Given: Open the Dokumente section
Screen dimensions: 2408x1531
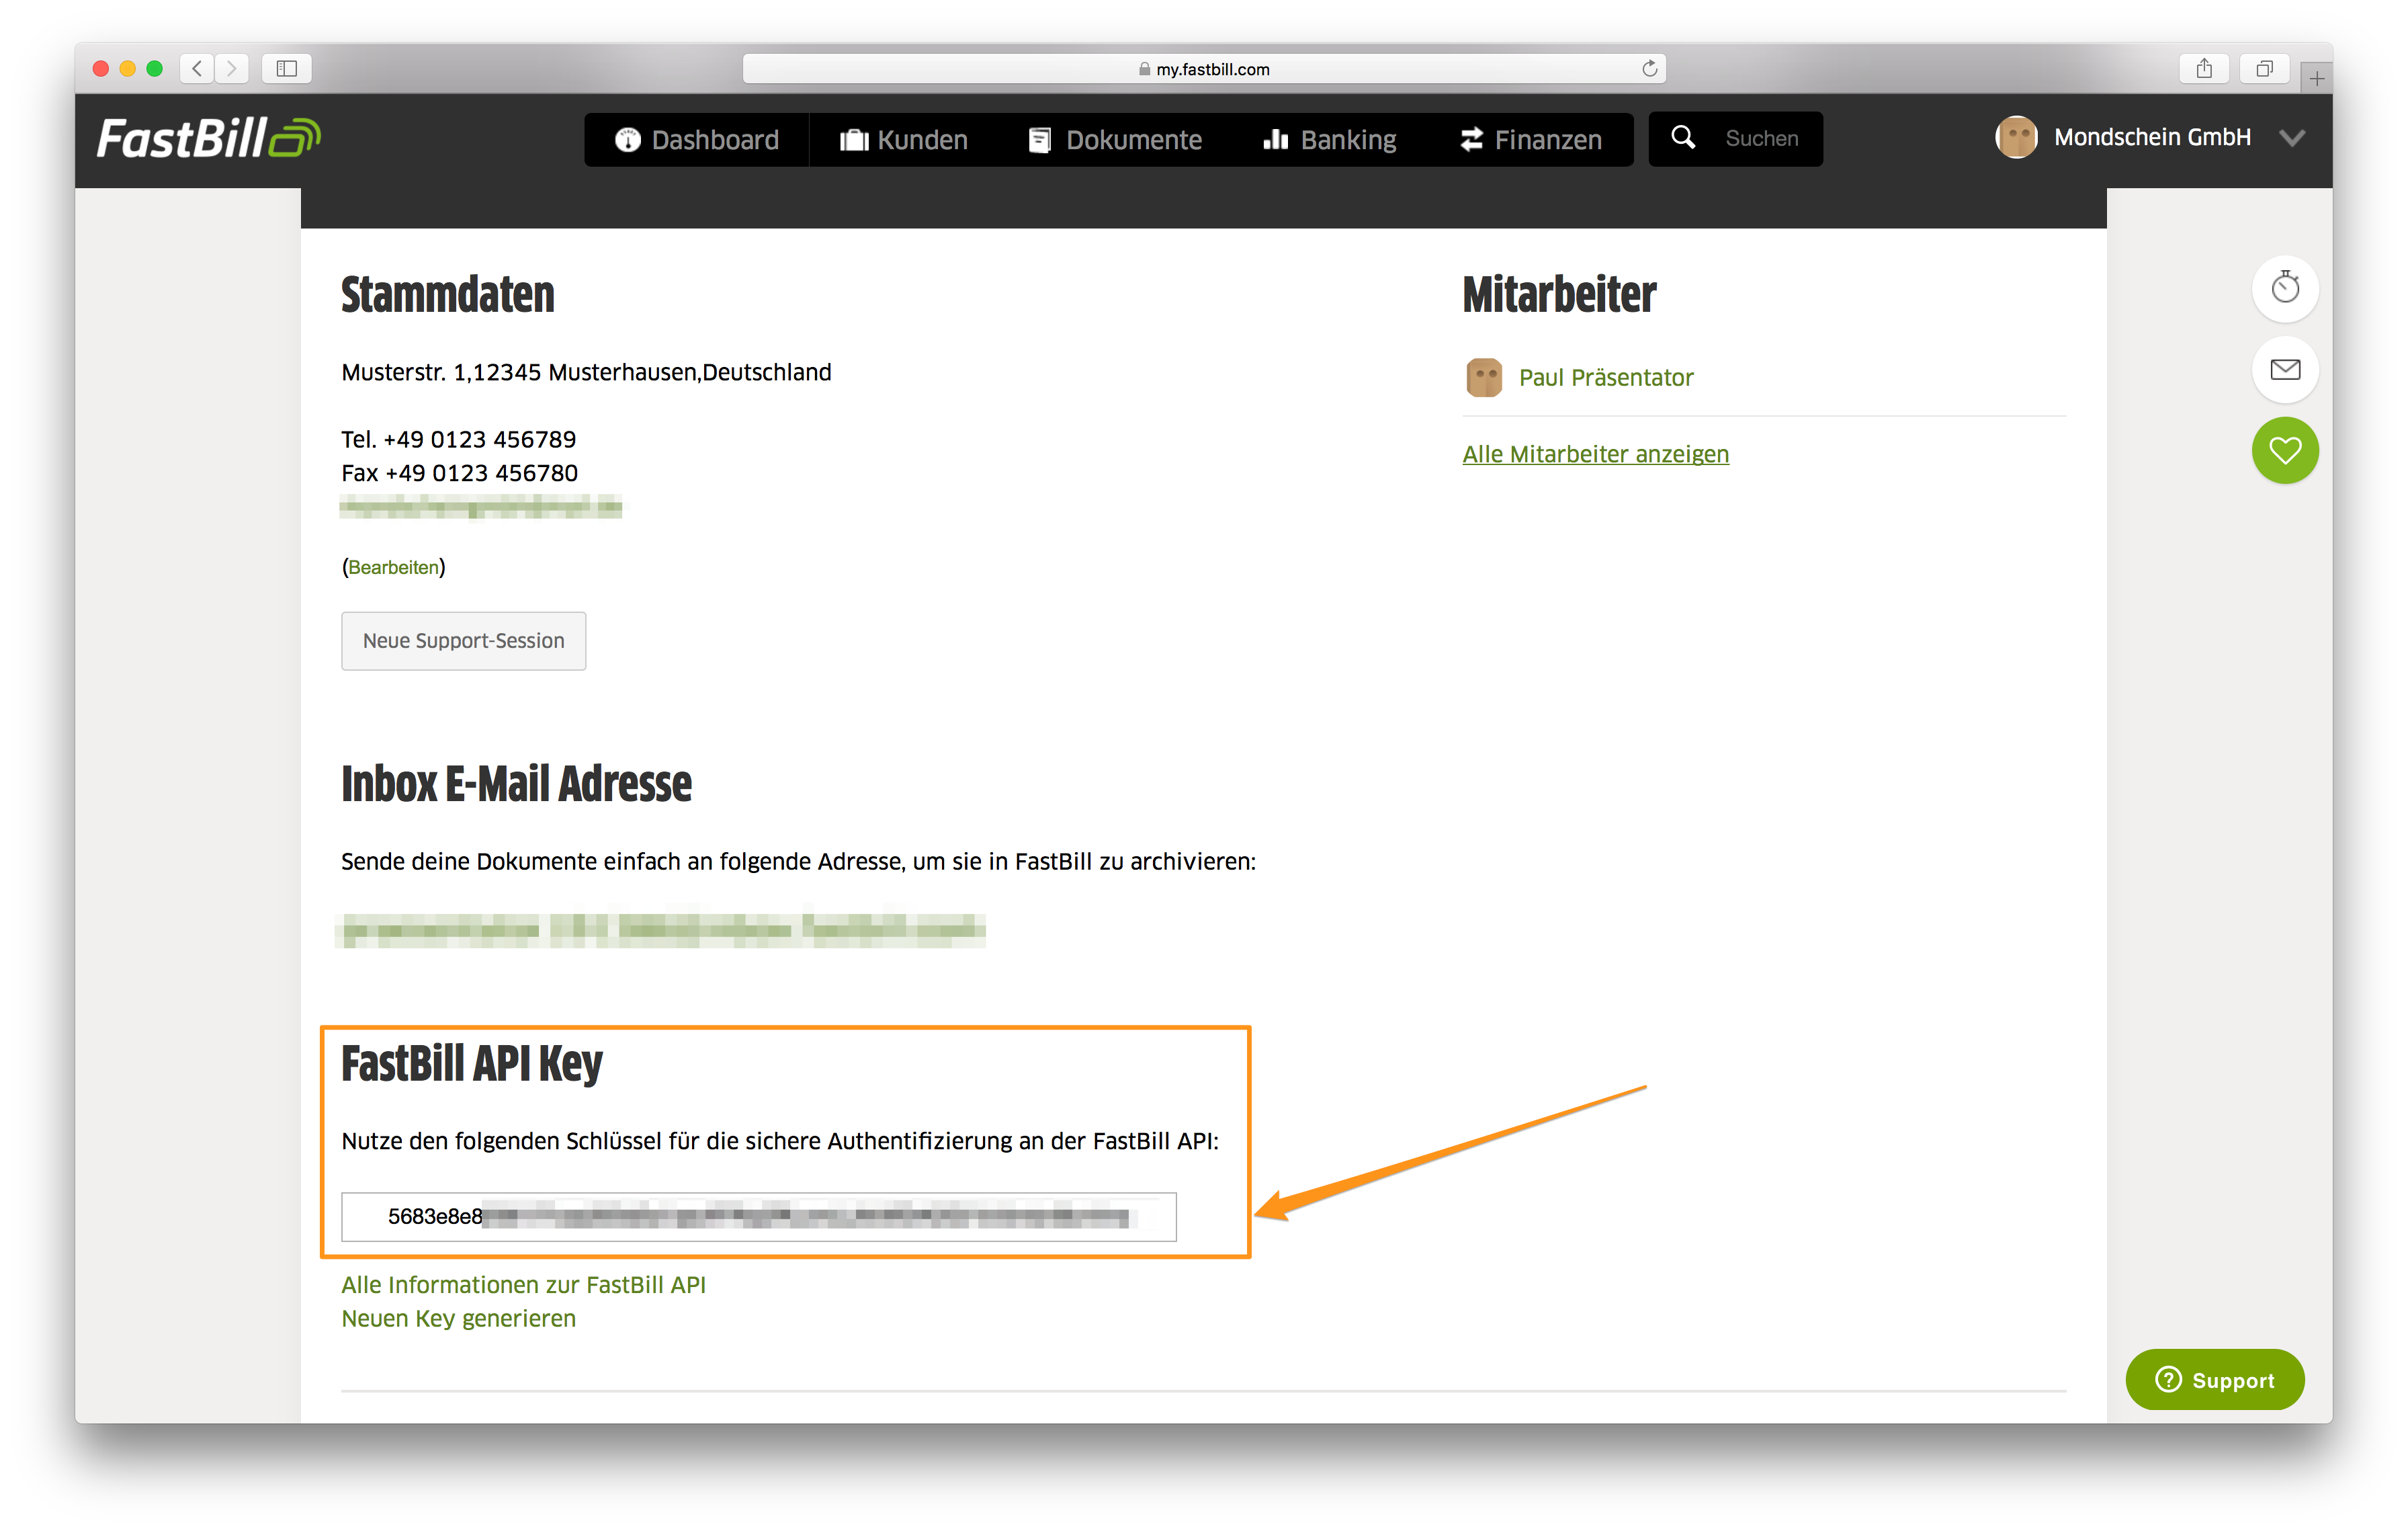Looking at the screenshot, I should coord(1115,139).
